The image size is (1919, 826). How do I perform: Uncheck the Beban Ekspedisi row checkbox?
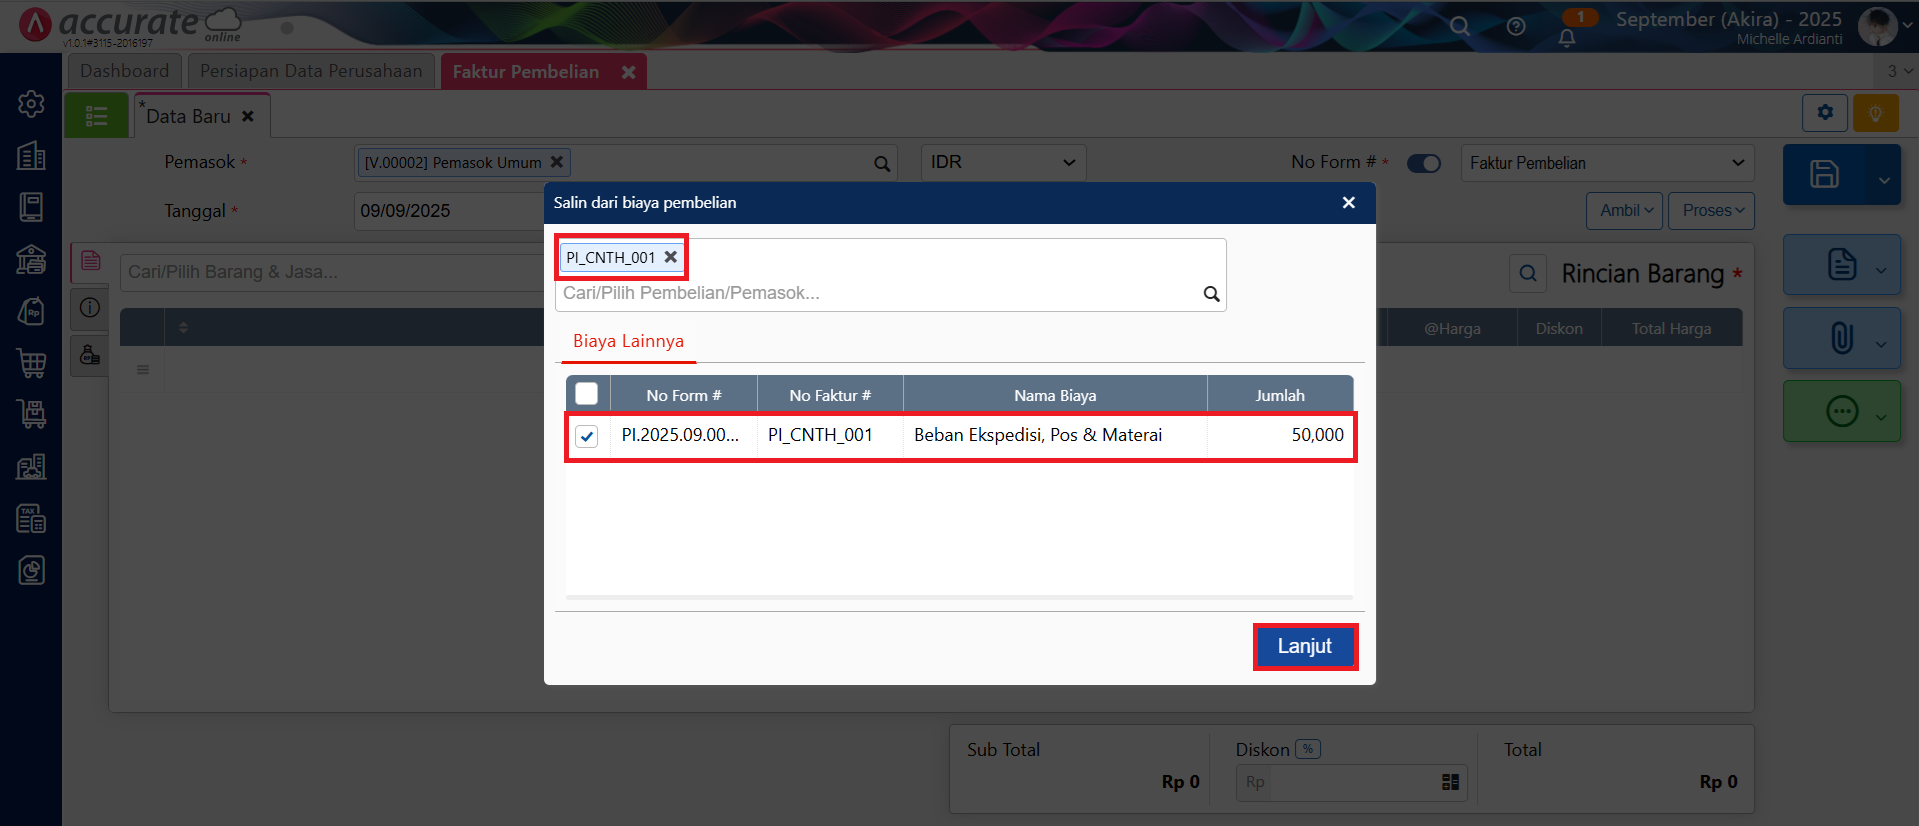tap(587, 436)
